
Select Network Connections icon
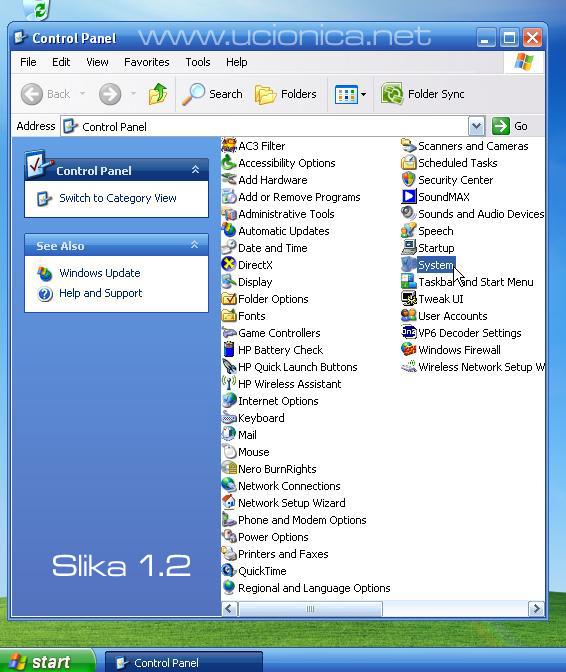(229, 486)
